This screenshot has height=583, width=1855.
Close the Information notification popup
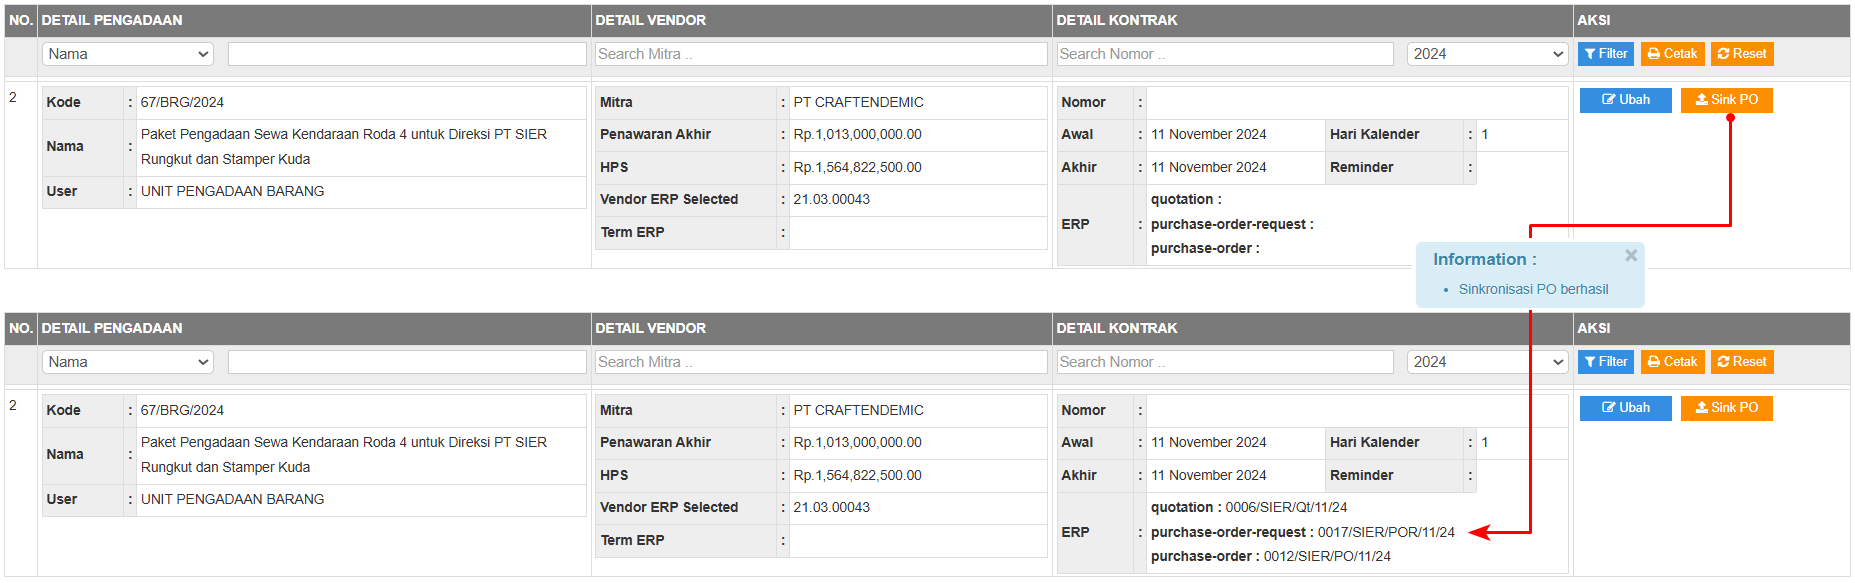click(x=1631, y=256)
